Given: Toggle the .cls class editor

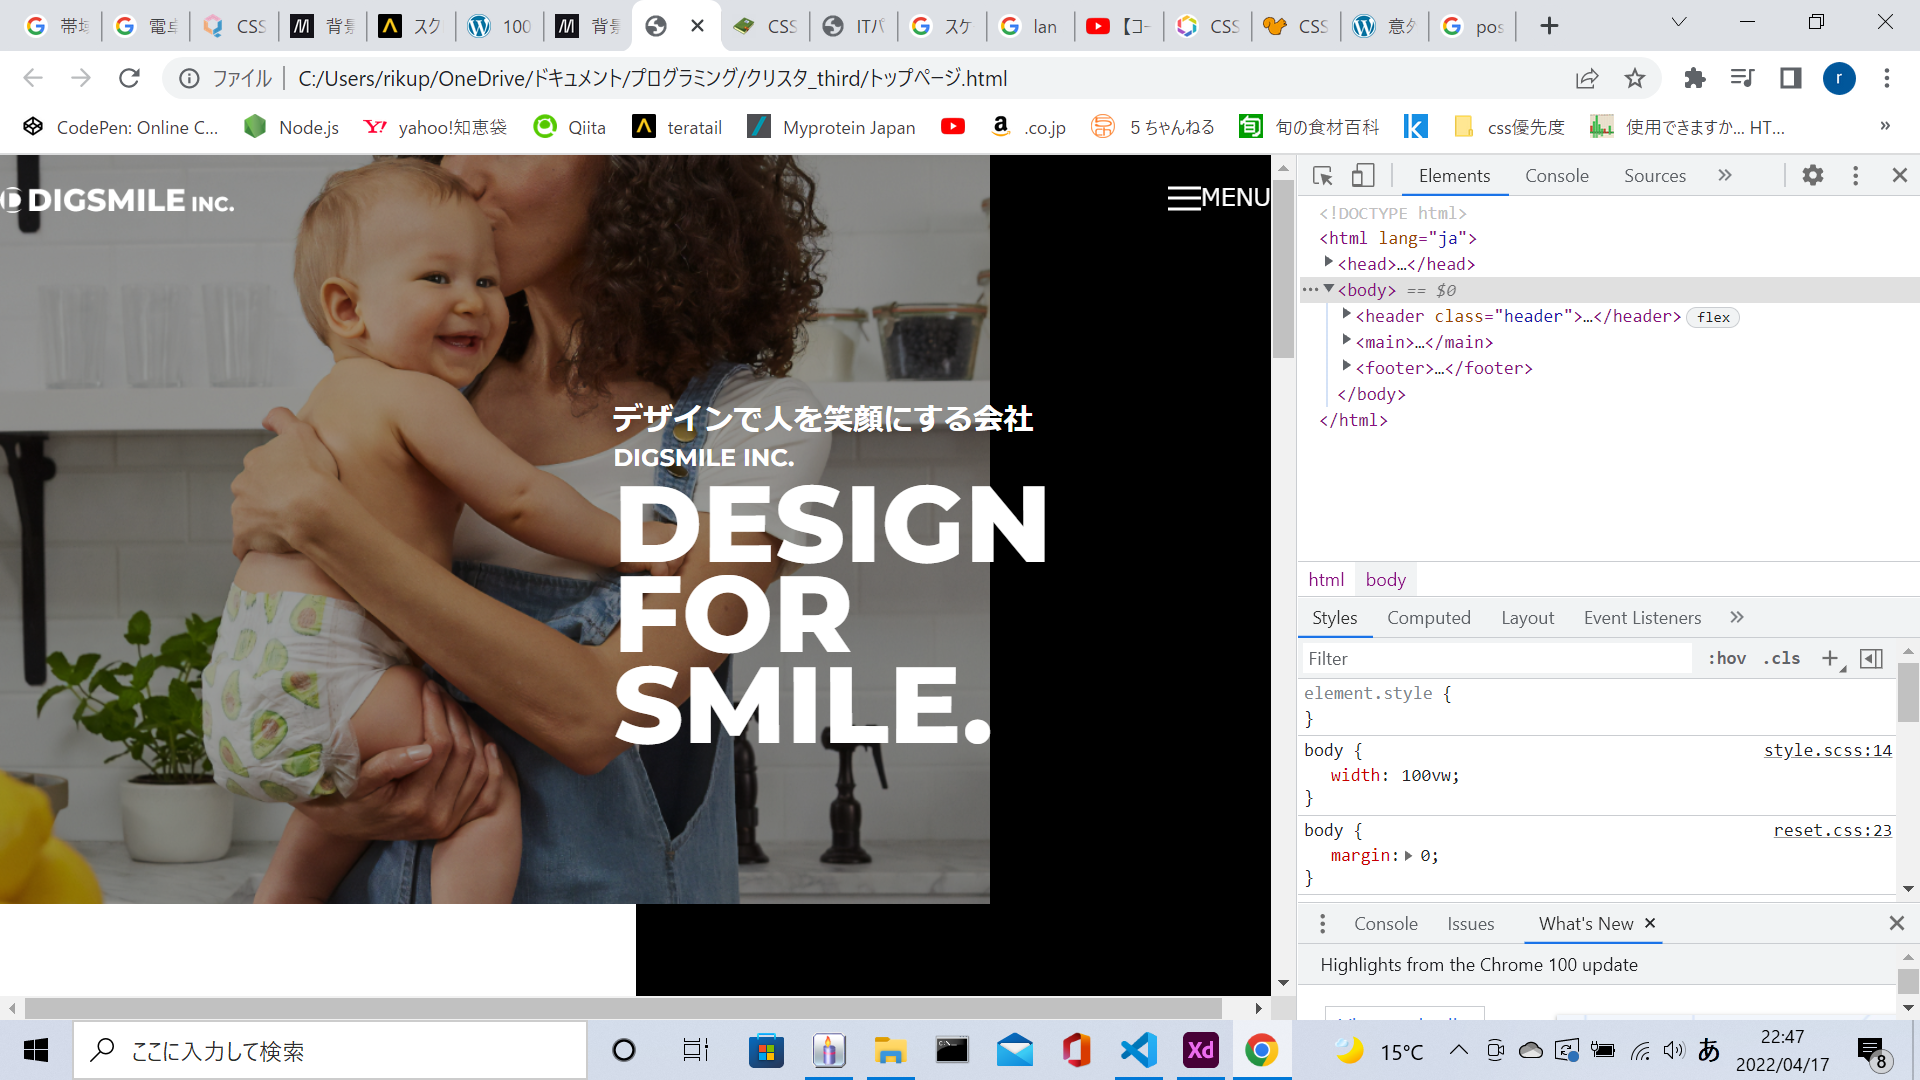Looking at the screenshot, I should pyautogui.click(x=1781, y=658).
